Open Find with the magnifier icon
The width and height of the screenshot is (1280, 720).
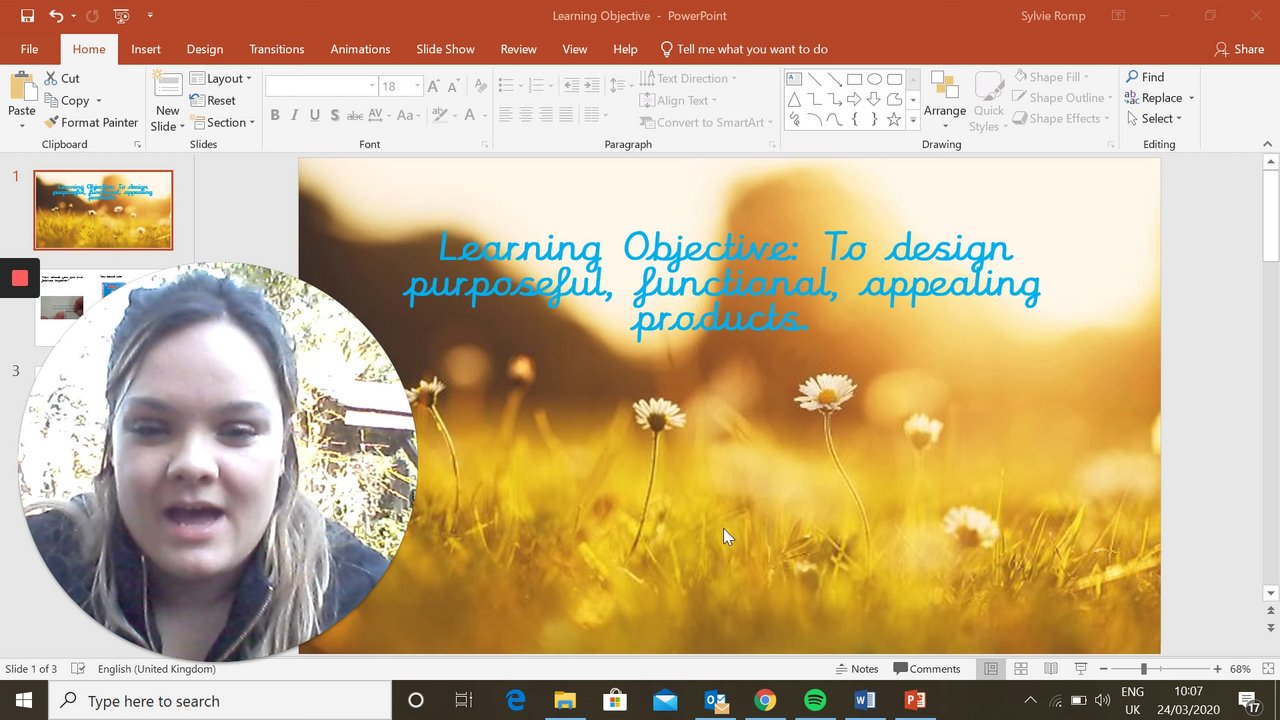click(1145, 77)
